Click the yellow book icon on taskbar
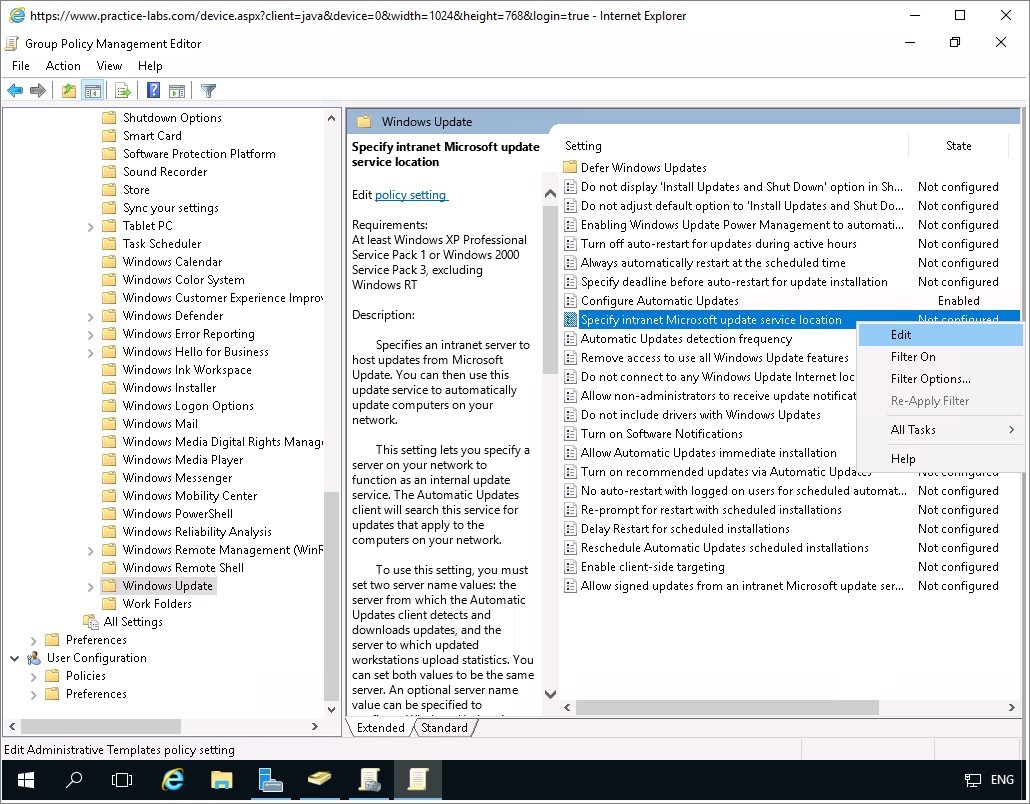Screen dimensions: 1030x804 click(x=319, y=780)
